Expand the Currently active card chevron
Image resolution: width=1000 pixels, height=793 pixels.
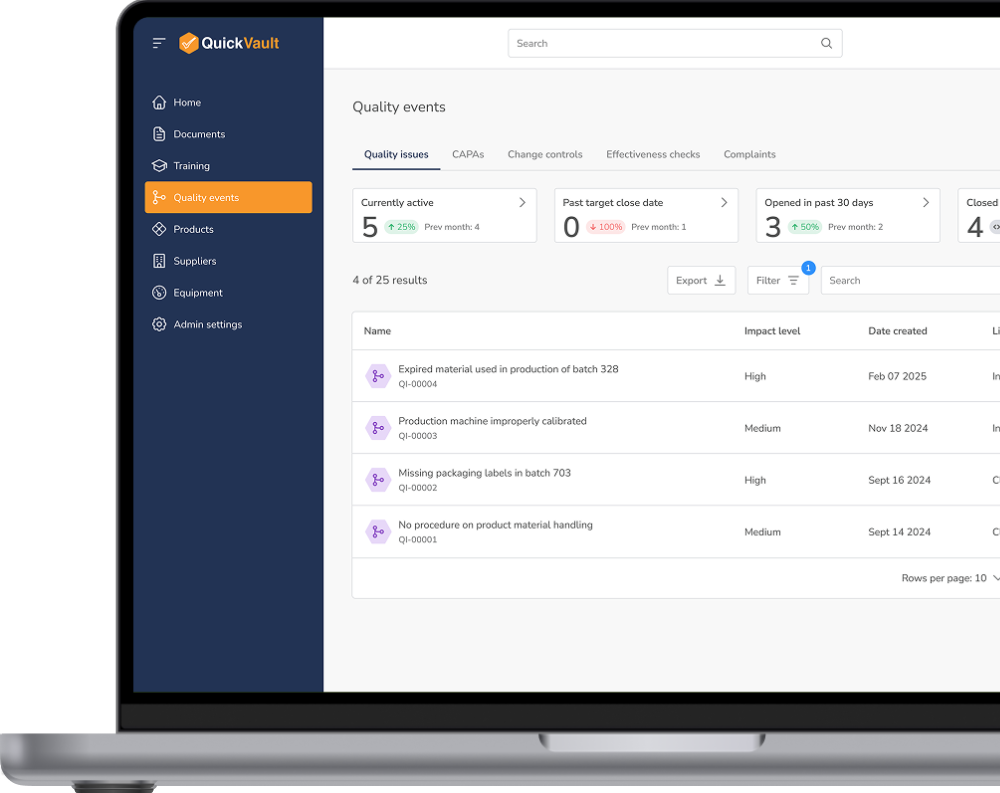click(x=522, y=203)
